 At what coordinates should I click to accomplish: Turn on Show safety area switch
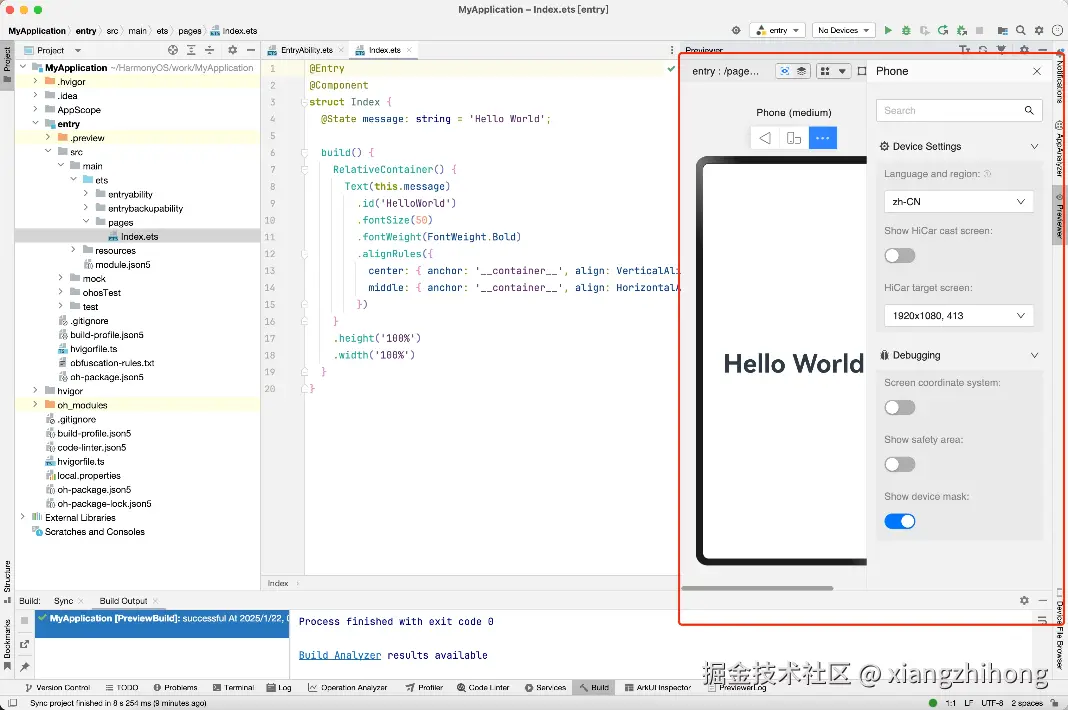(x=899, y=465)
